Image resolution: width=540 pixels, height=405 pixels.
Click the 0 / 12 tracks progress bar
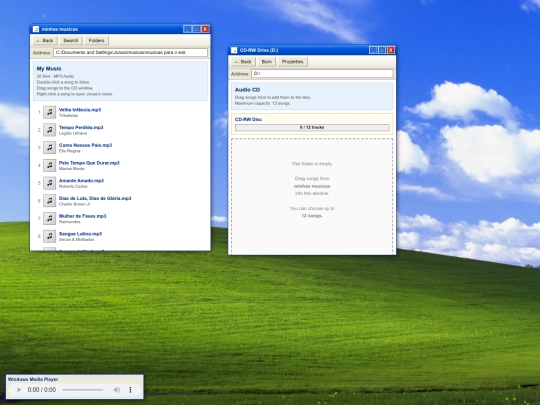pos(312,127)
